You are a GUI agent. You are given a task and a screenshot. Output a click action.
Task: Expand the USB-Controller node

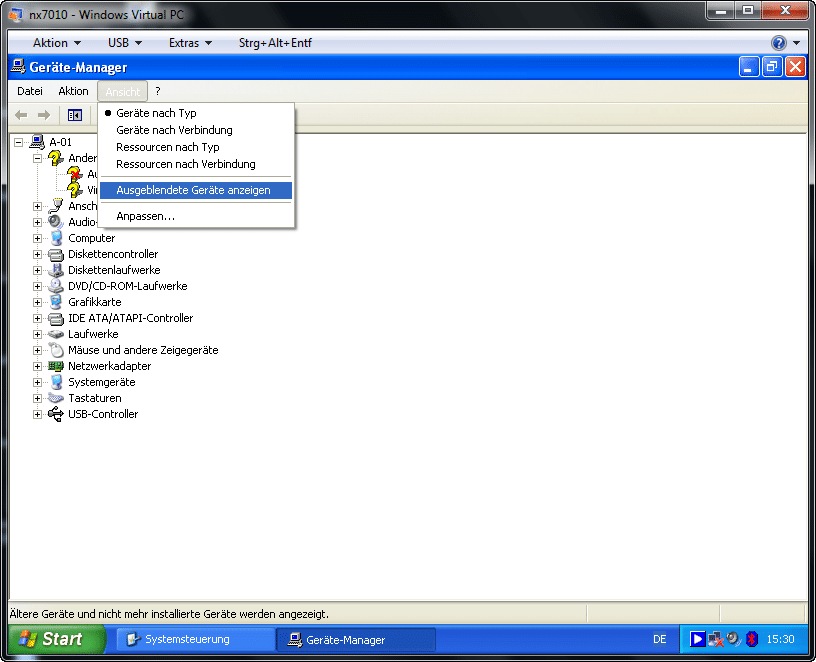click(37, 414)
